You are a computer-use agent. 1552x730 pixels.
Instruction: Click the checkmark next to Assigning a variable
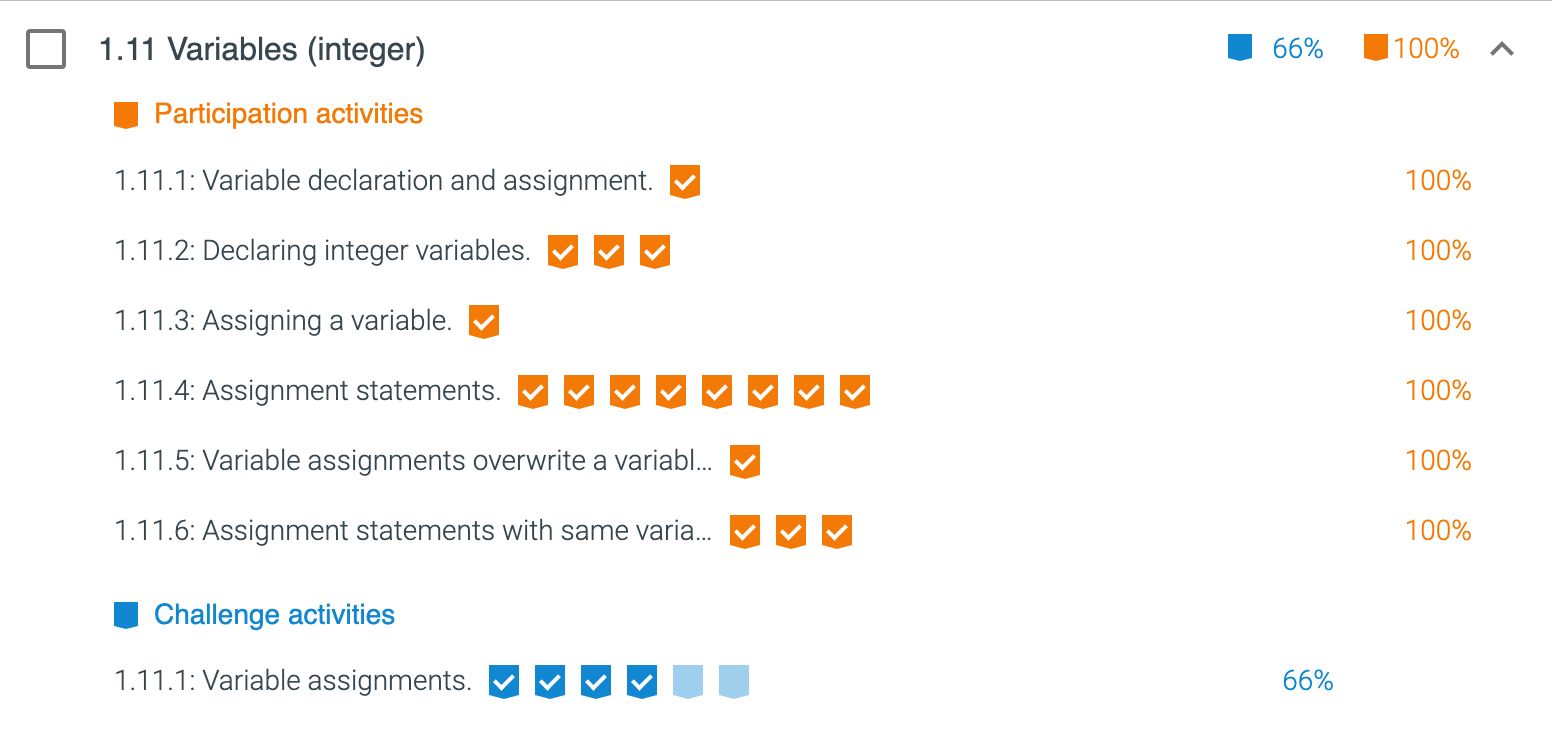coord(484,322)
